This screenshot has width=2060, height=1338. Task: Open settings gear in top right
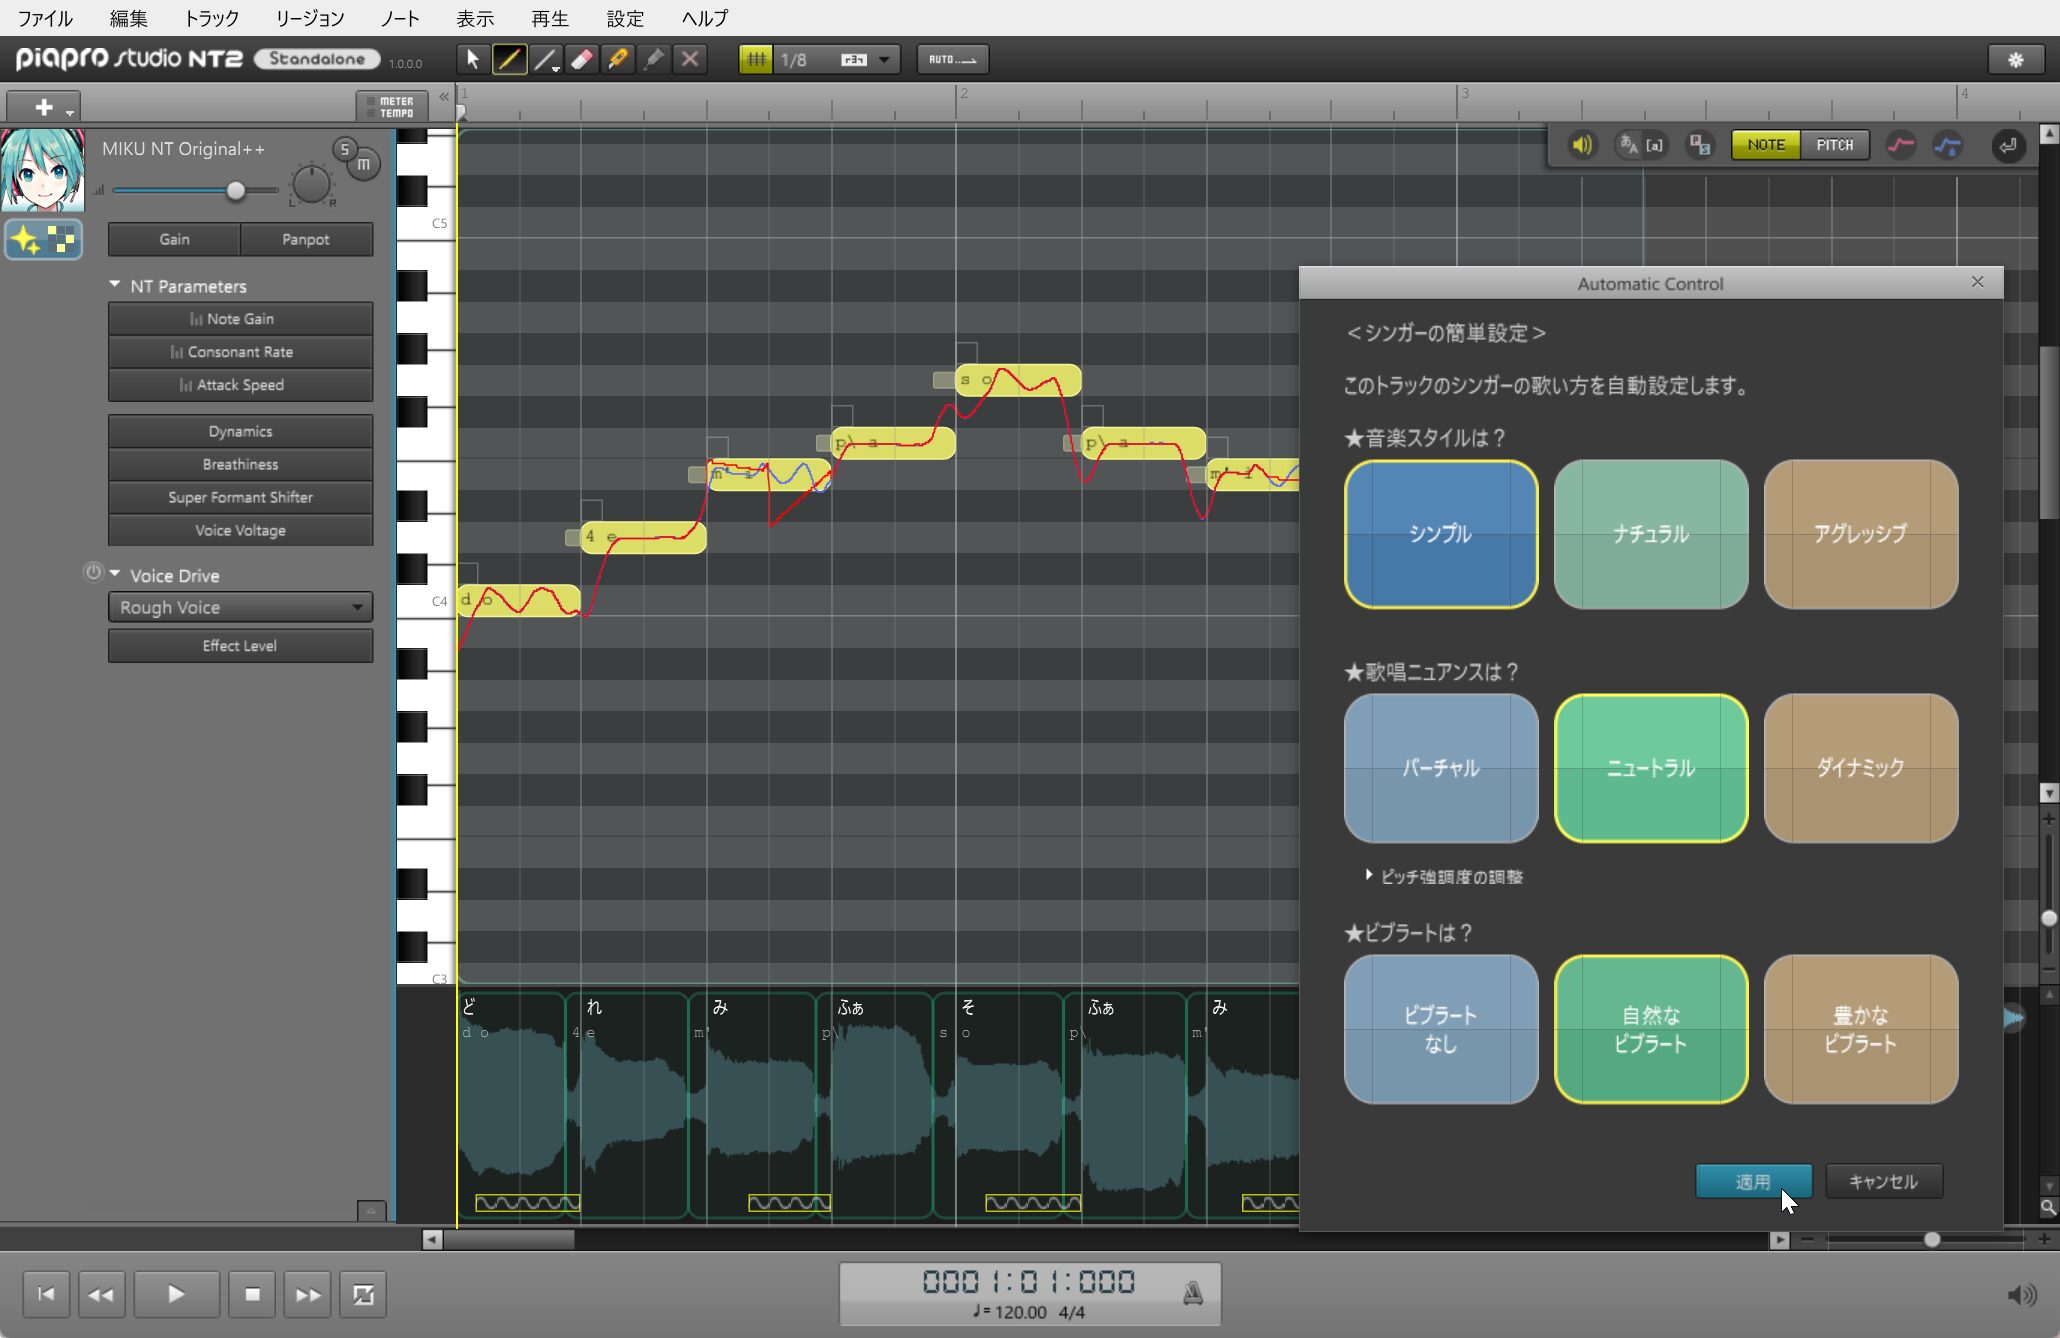pyautogui.click(x=2015, y=60)
